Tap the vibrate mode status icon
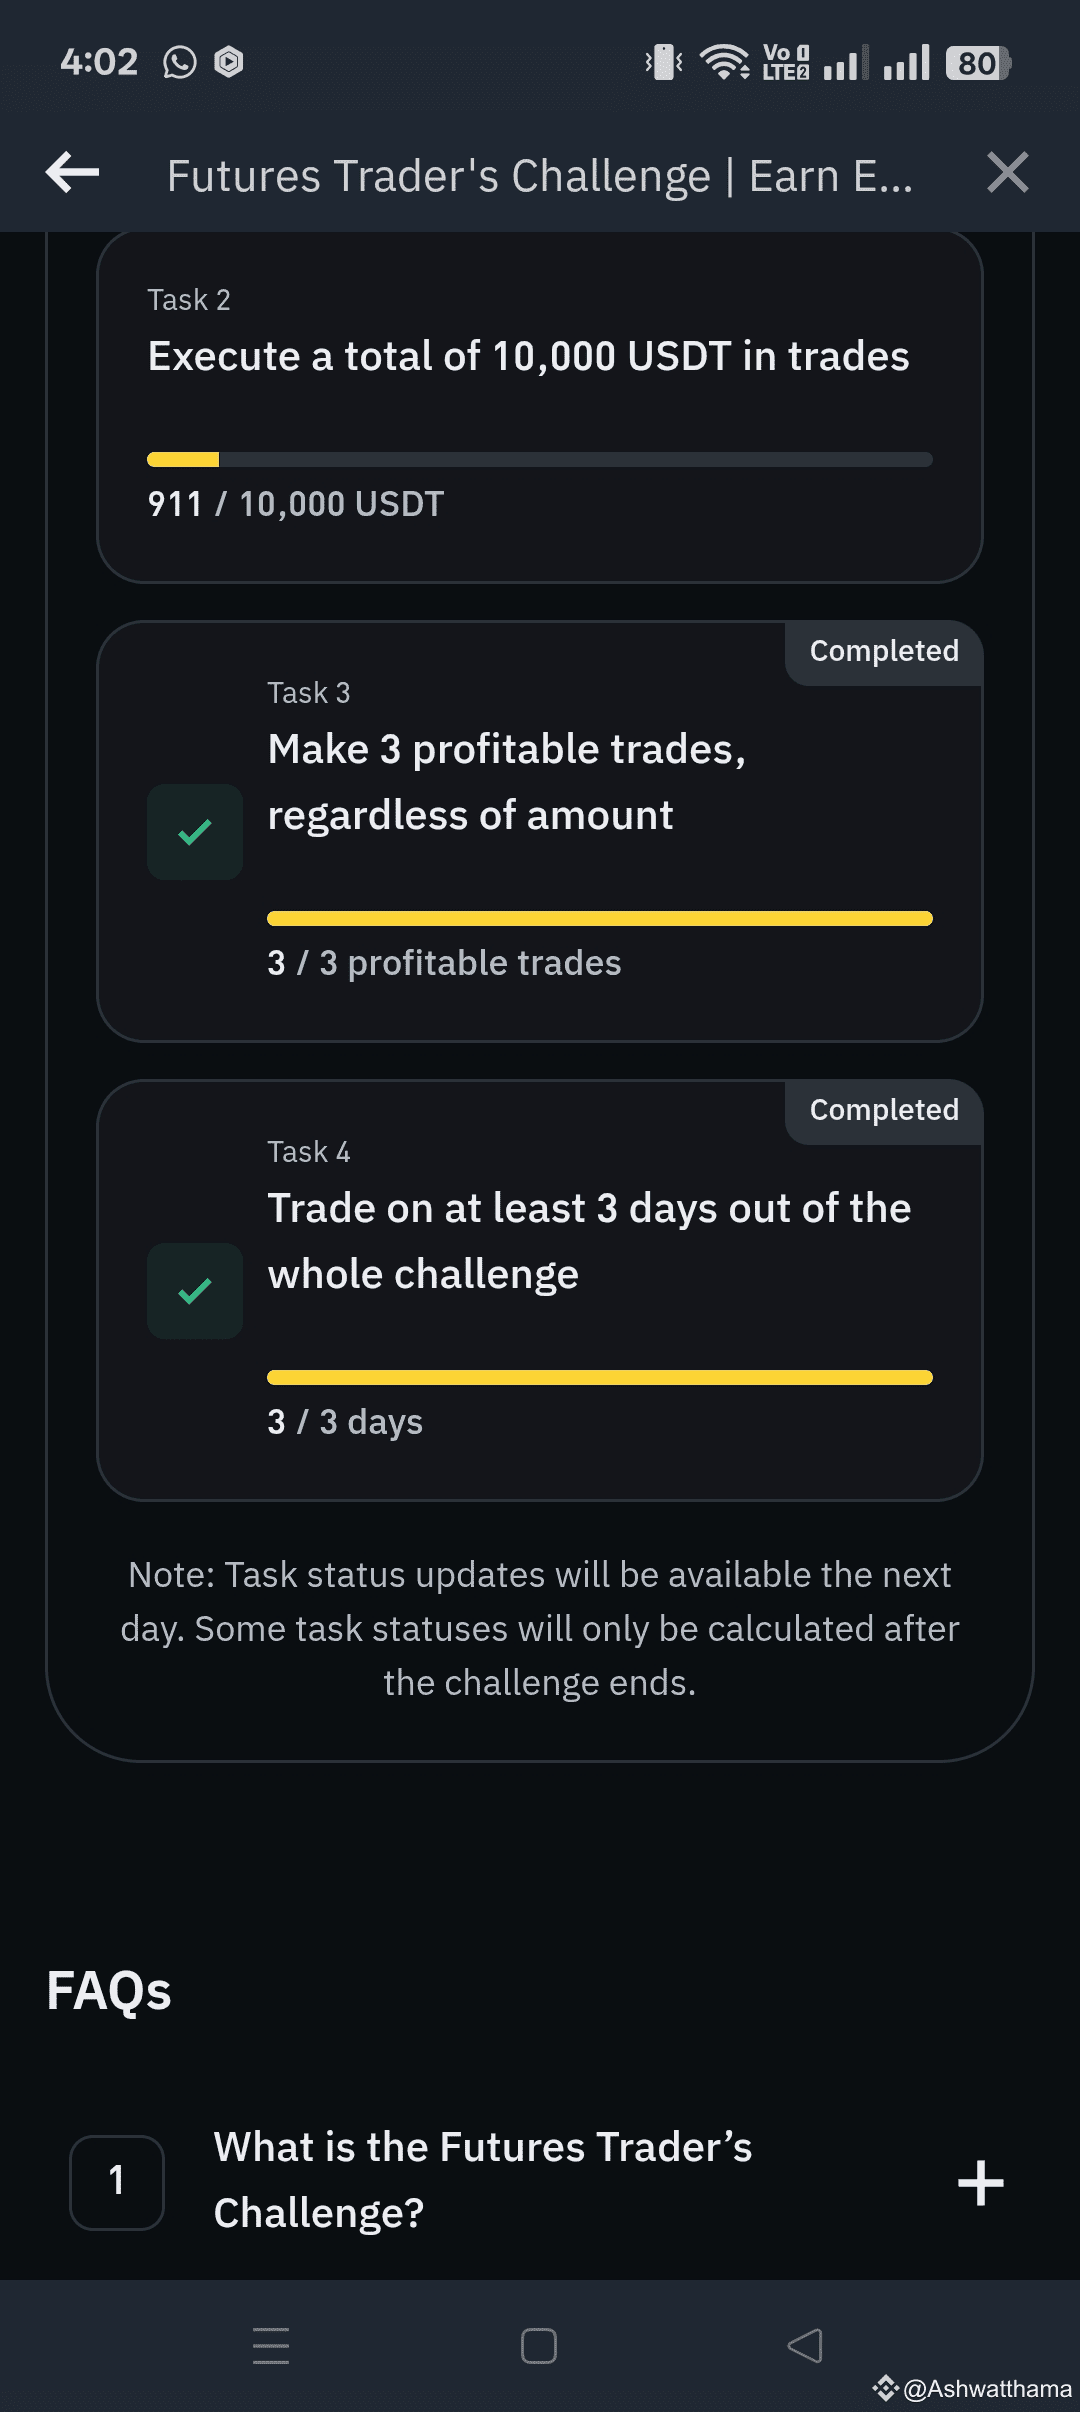1080x2412 pixels. pyautogui.click(x=664, y=62)
